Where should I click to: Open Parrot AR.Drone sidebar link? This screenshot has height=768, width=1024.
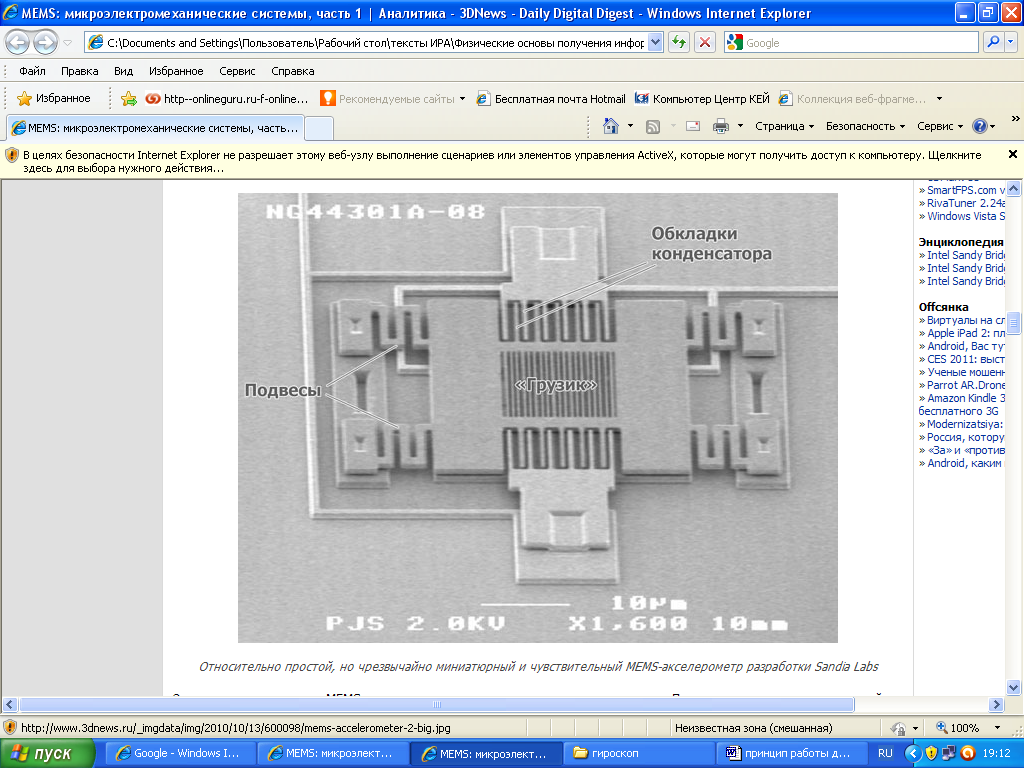click(966, 385)
